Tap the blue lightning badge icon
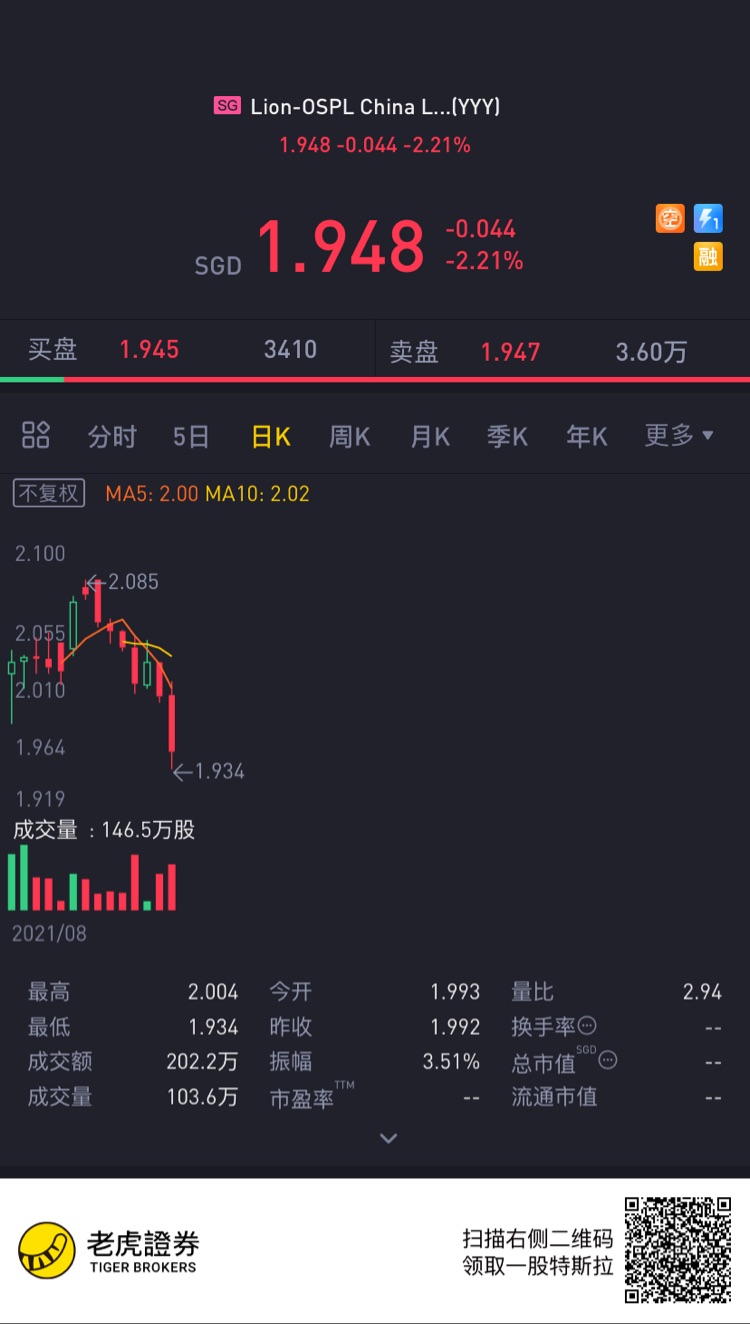This screenshot has height=1324, width=750. point(708,218)
